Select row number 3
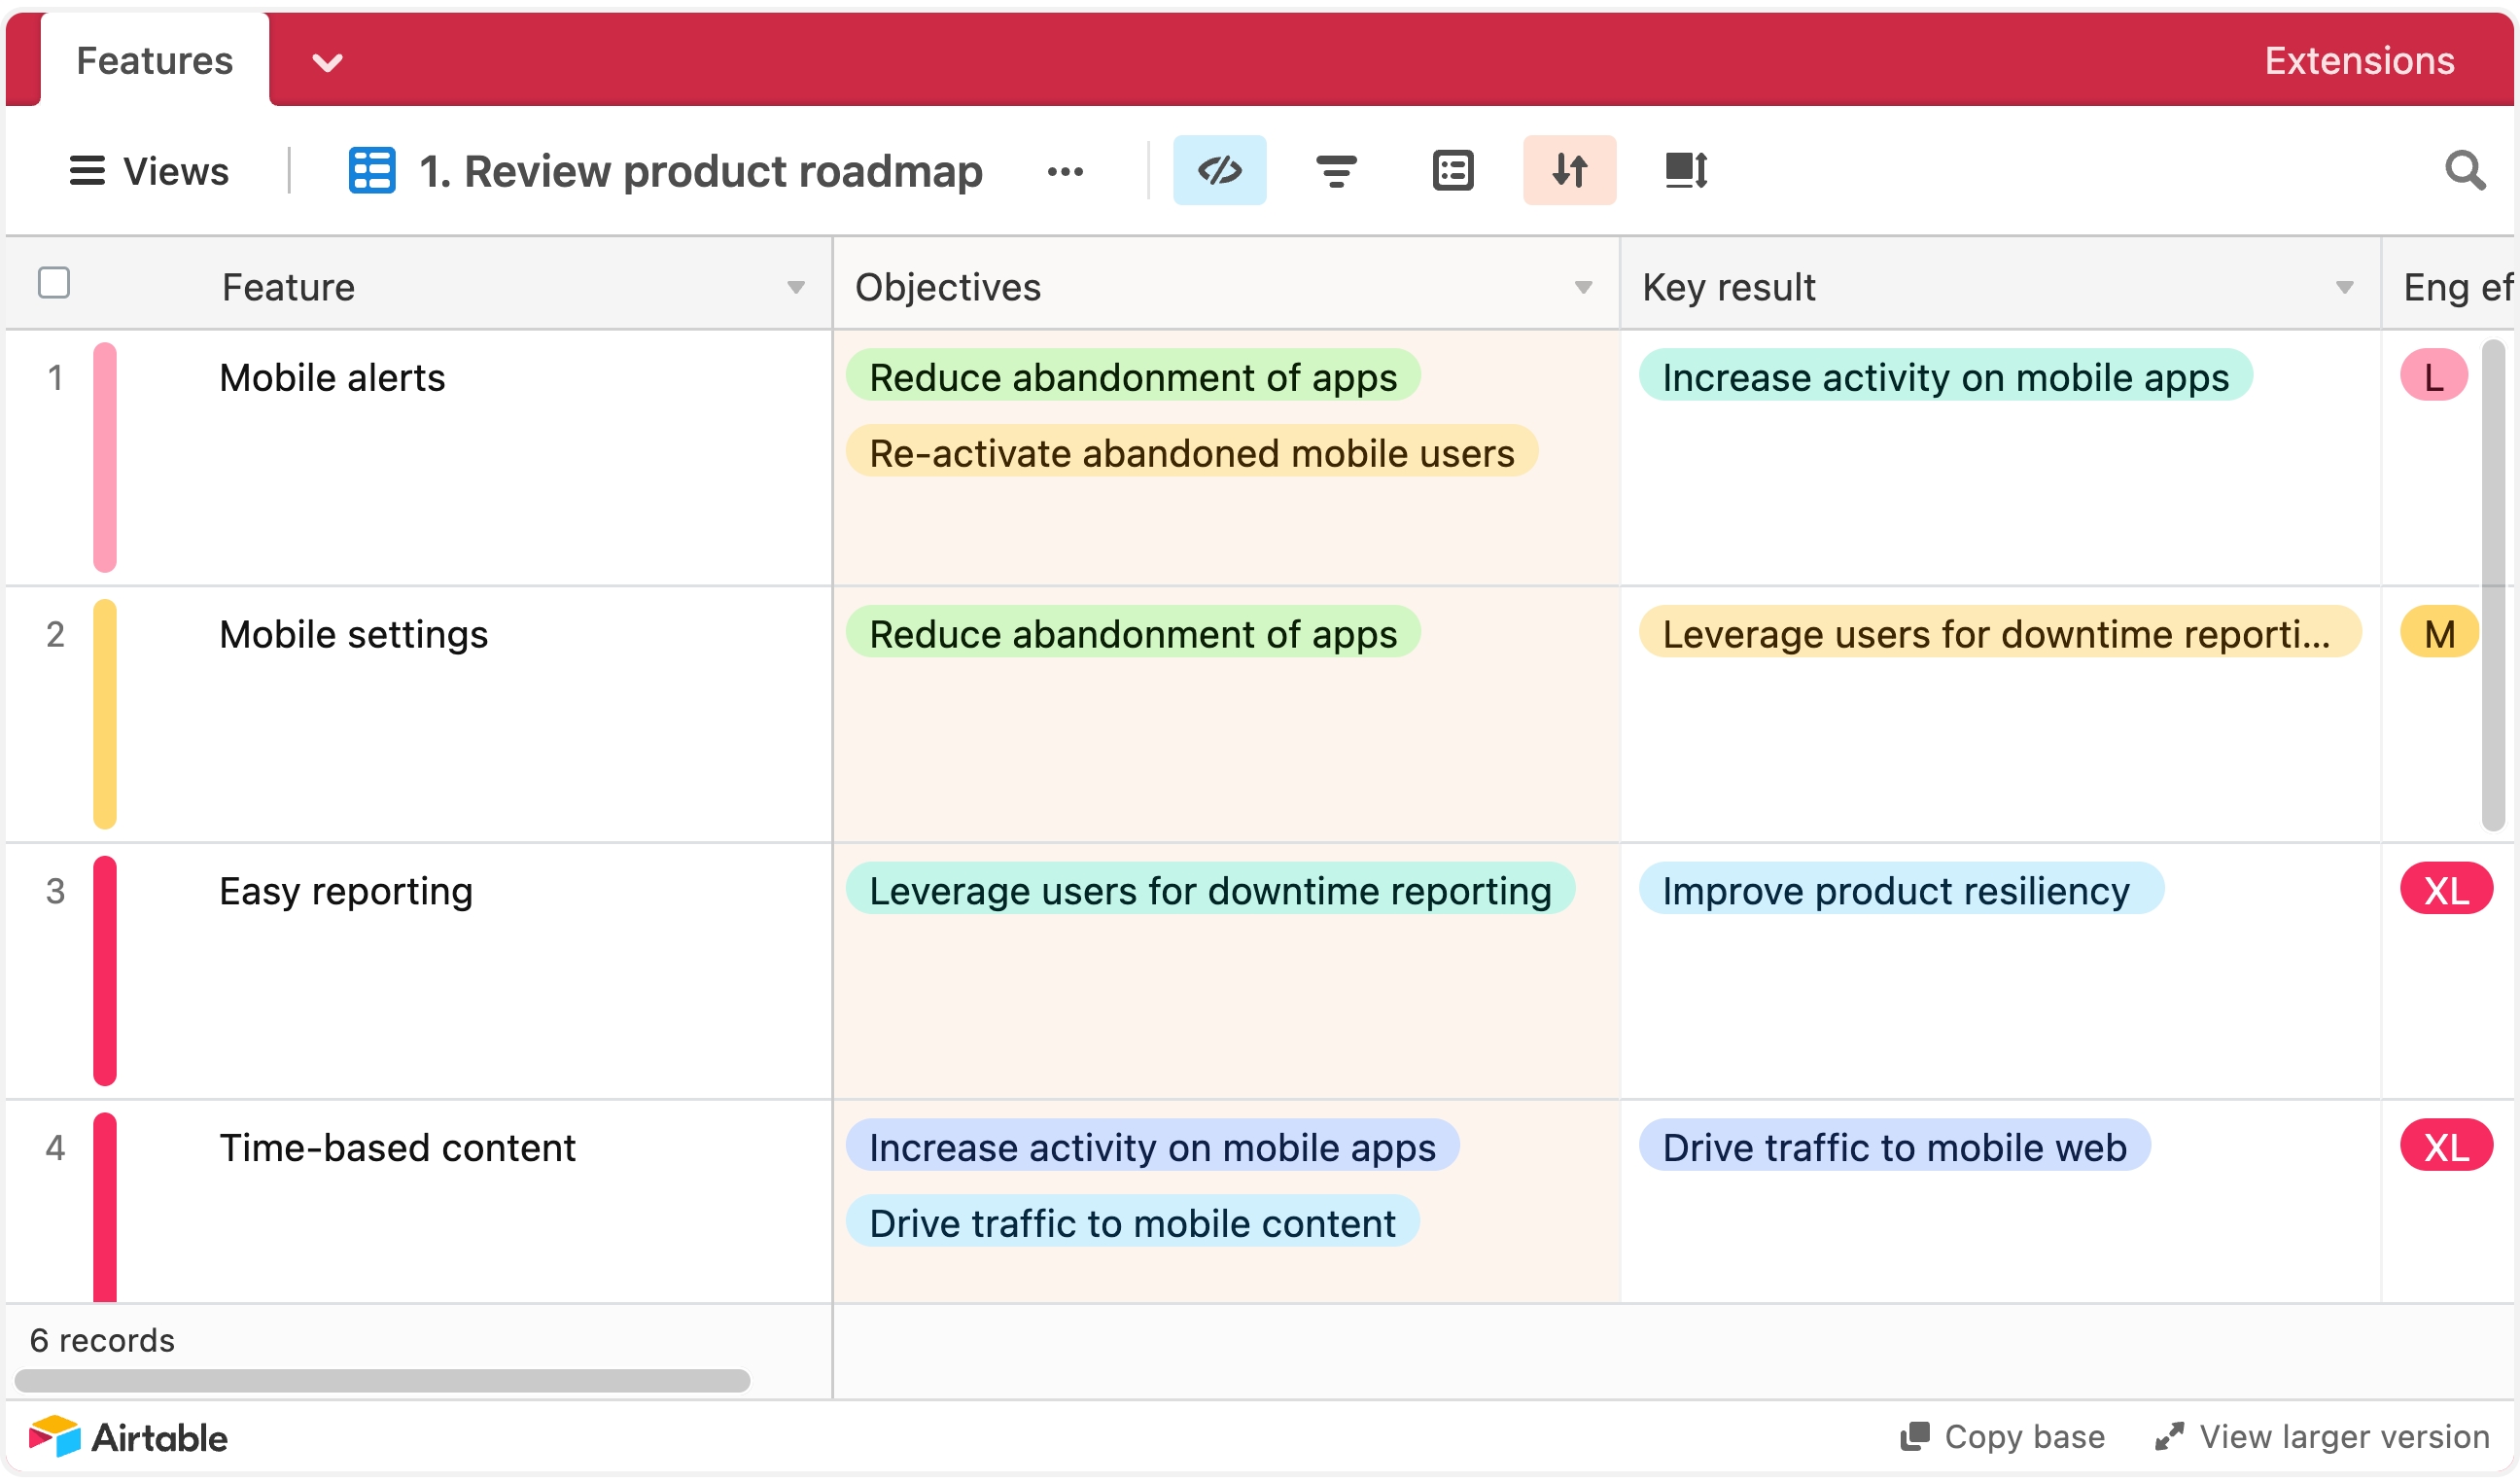Viewport: 2520px width, 1482px height. [55, 892]
